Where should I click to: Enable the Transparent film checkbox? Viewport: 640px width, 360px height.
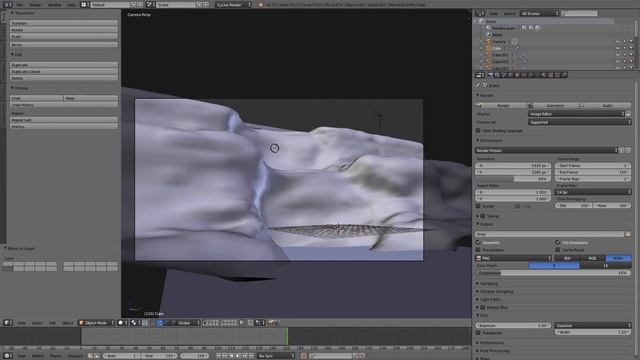click(x=478, y=333)
